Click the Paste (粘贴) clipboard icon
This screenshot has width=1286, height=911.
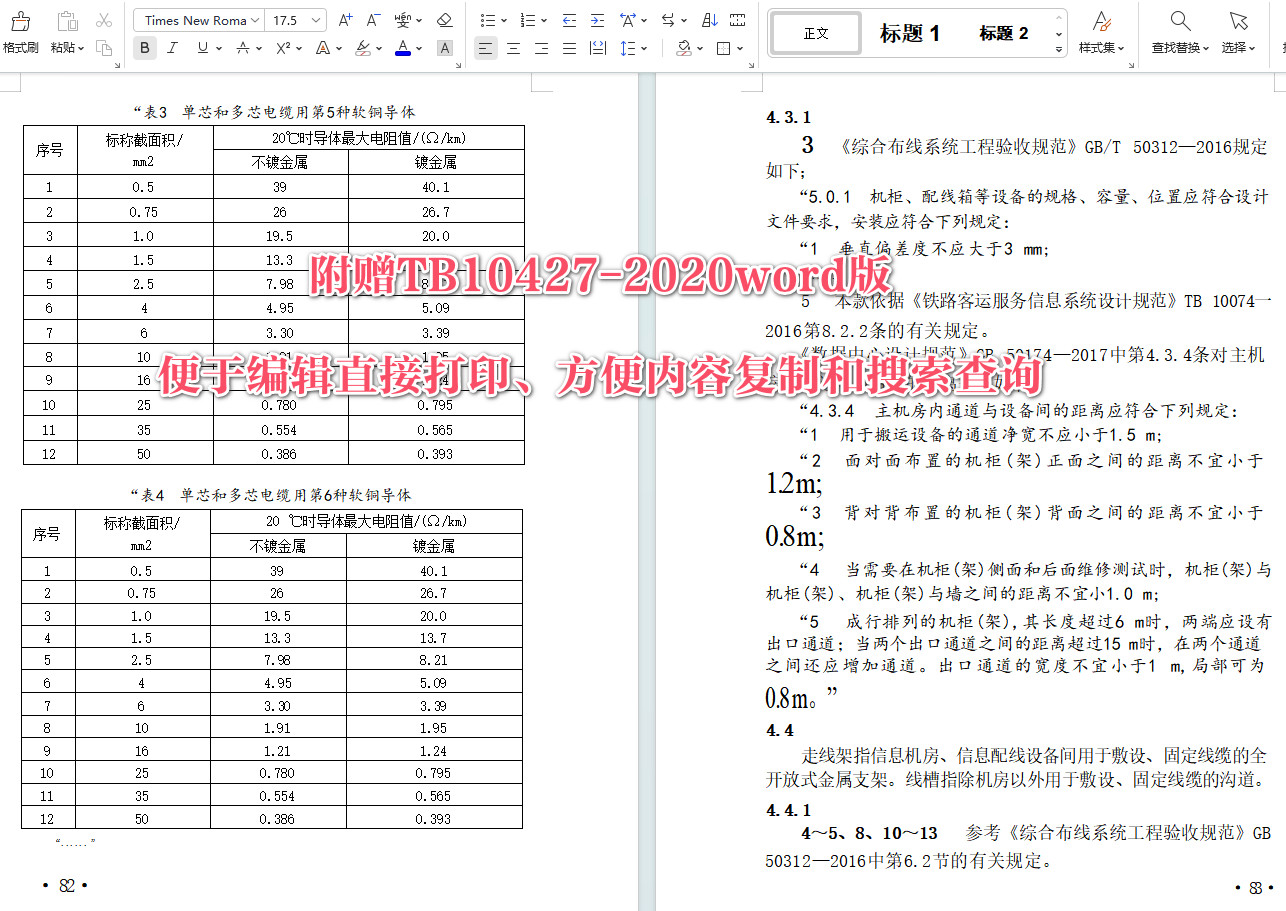click(x=66, y=21)
